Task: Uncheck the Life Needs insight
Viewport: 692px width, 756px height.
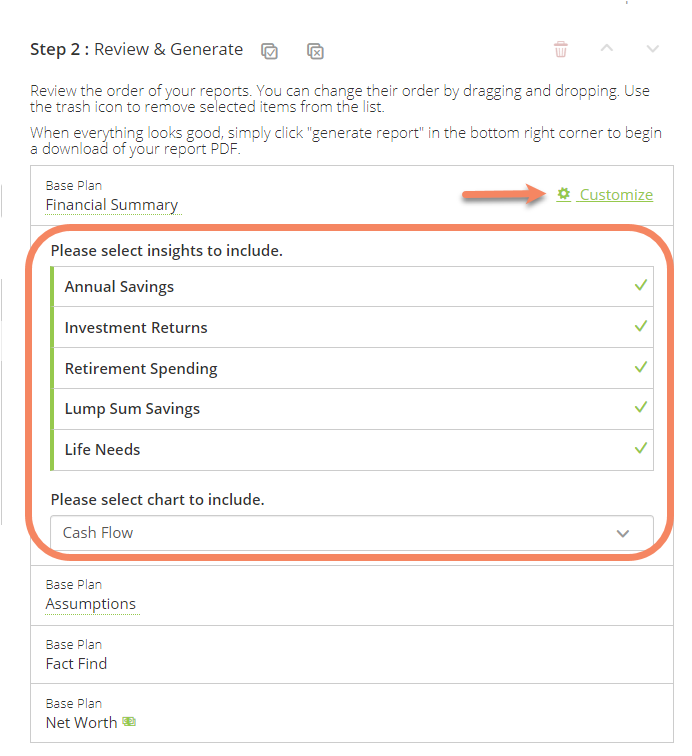Action: [641, 448]
